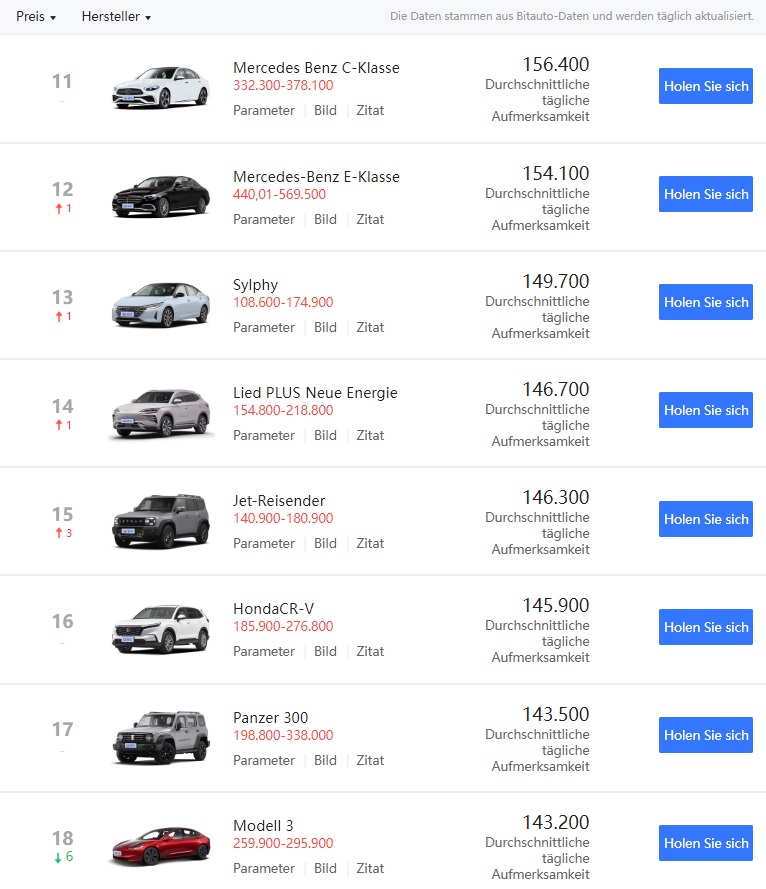Click Zitat under HondaCR-V
The width and height of the screenshot is (766, 889).
click(x=370, y=651)
